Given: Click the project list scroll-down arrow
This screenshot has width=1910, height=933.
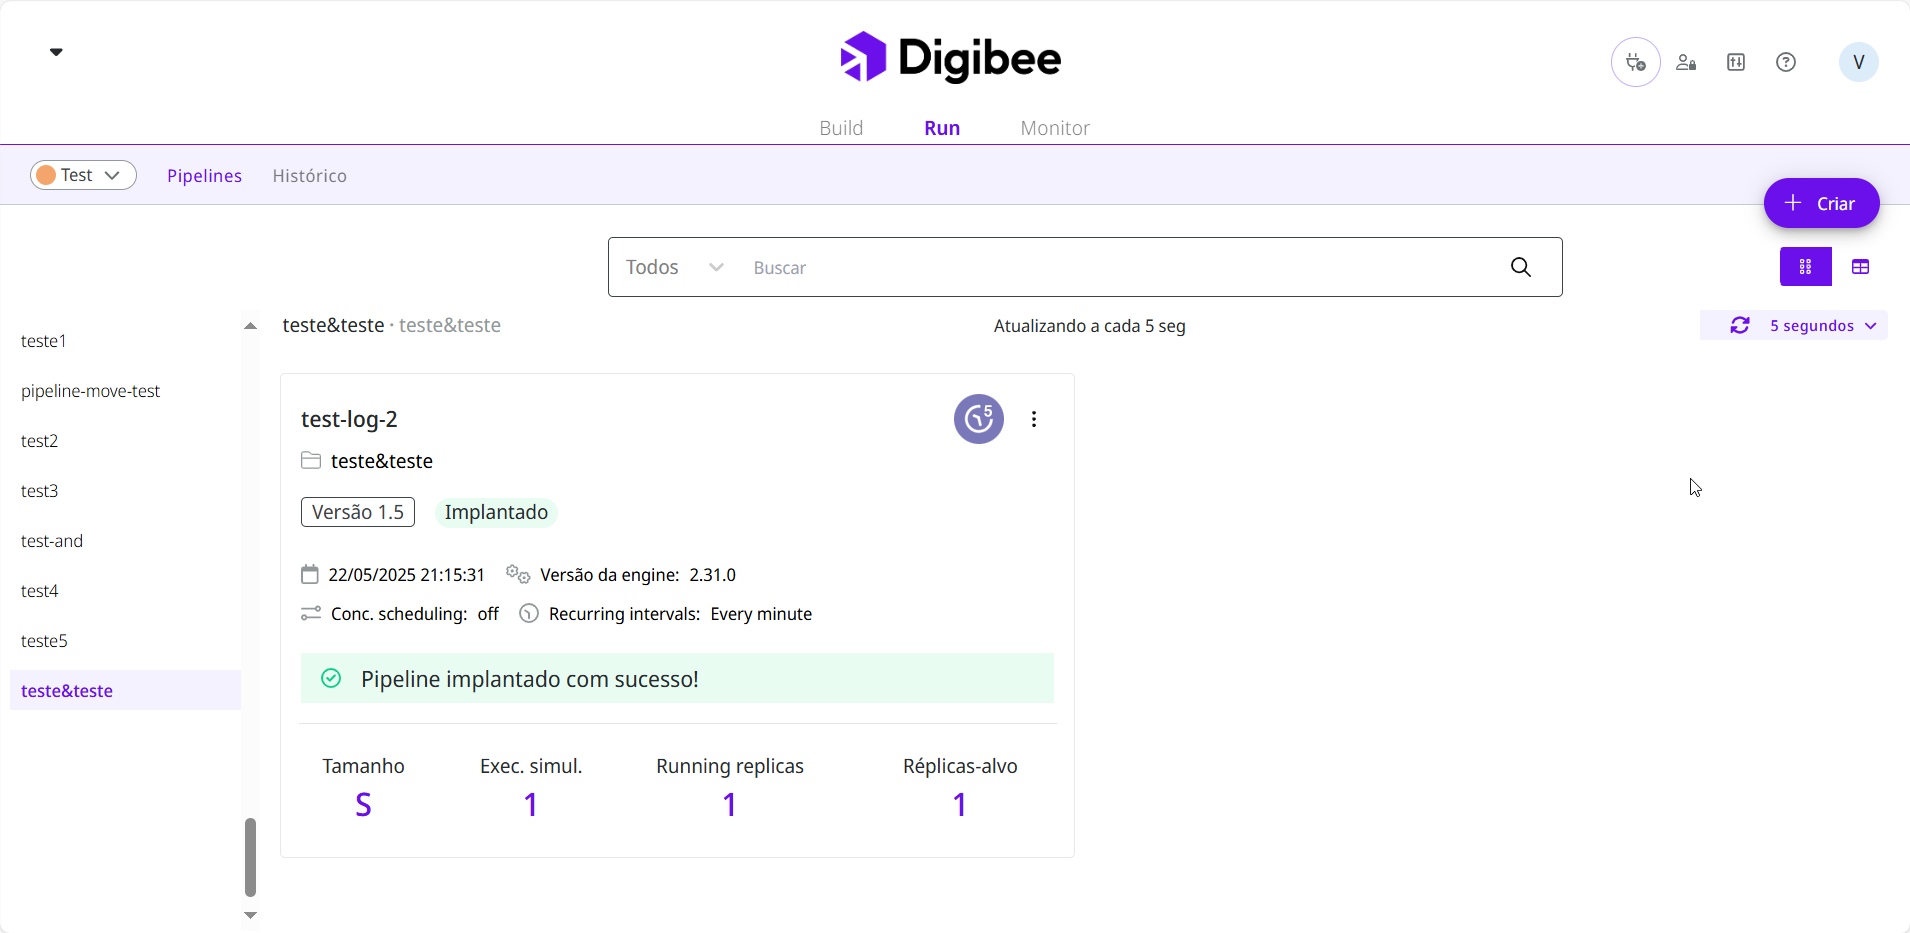Looking at the screenshot, I should 250,915.
